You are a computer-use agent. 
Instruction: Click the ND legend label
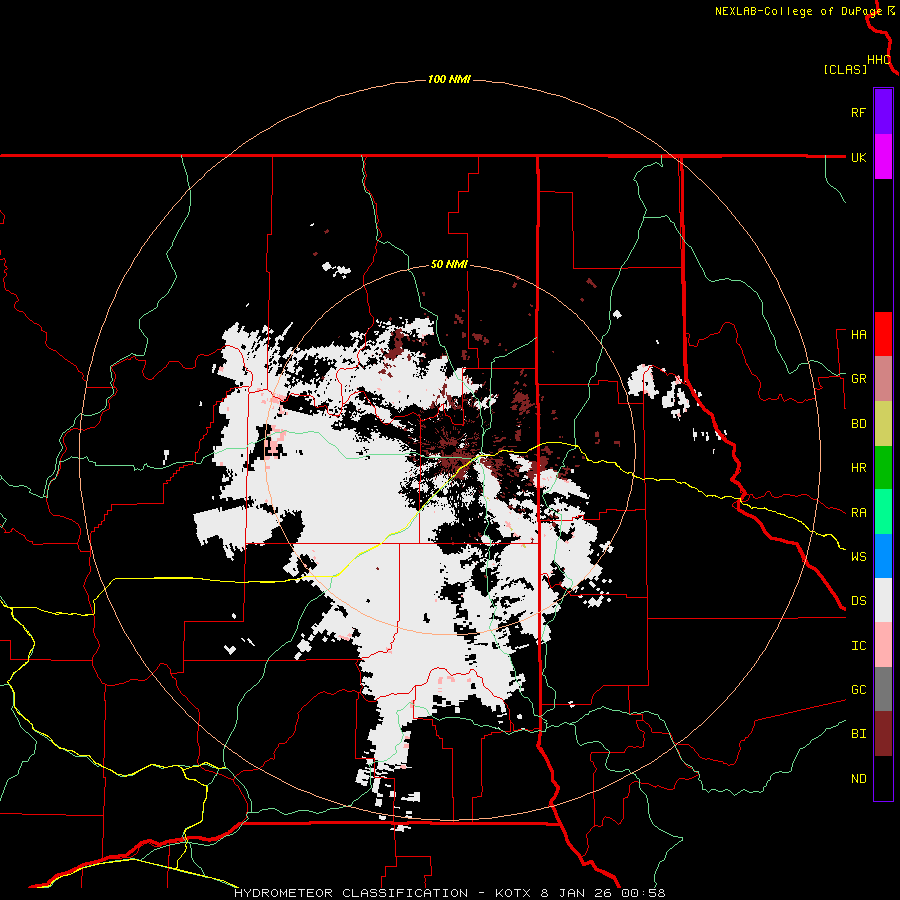[858, 778]
